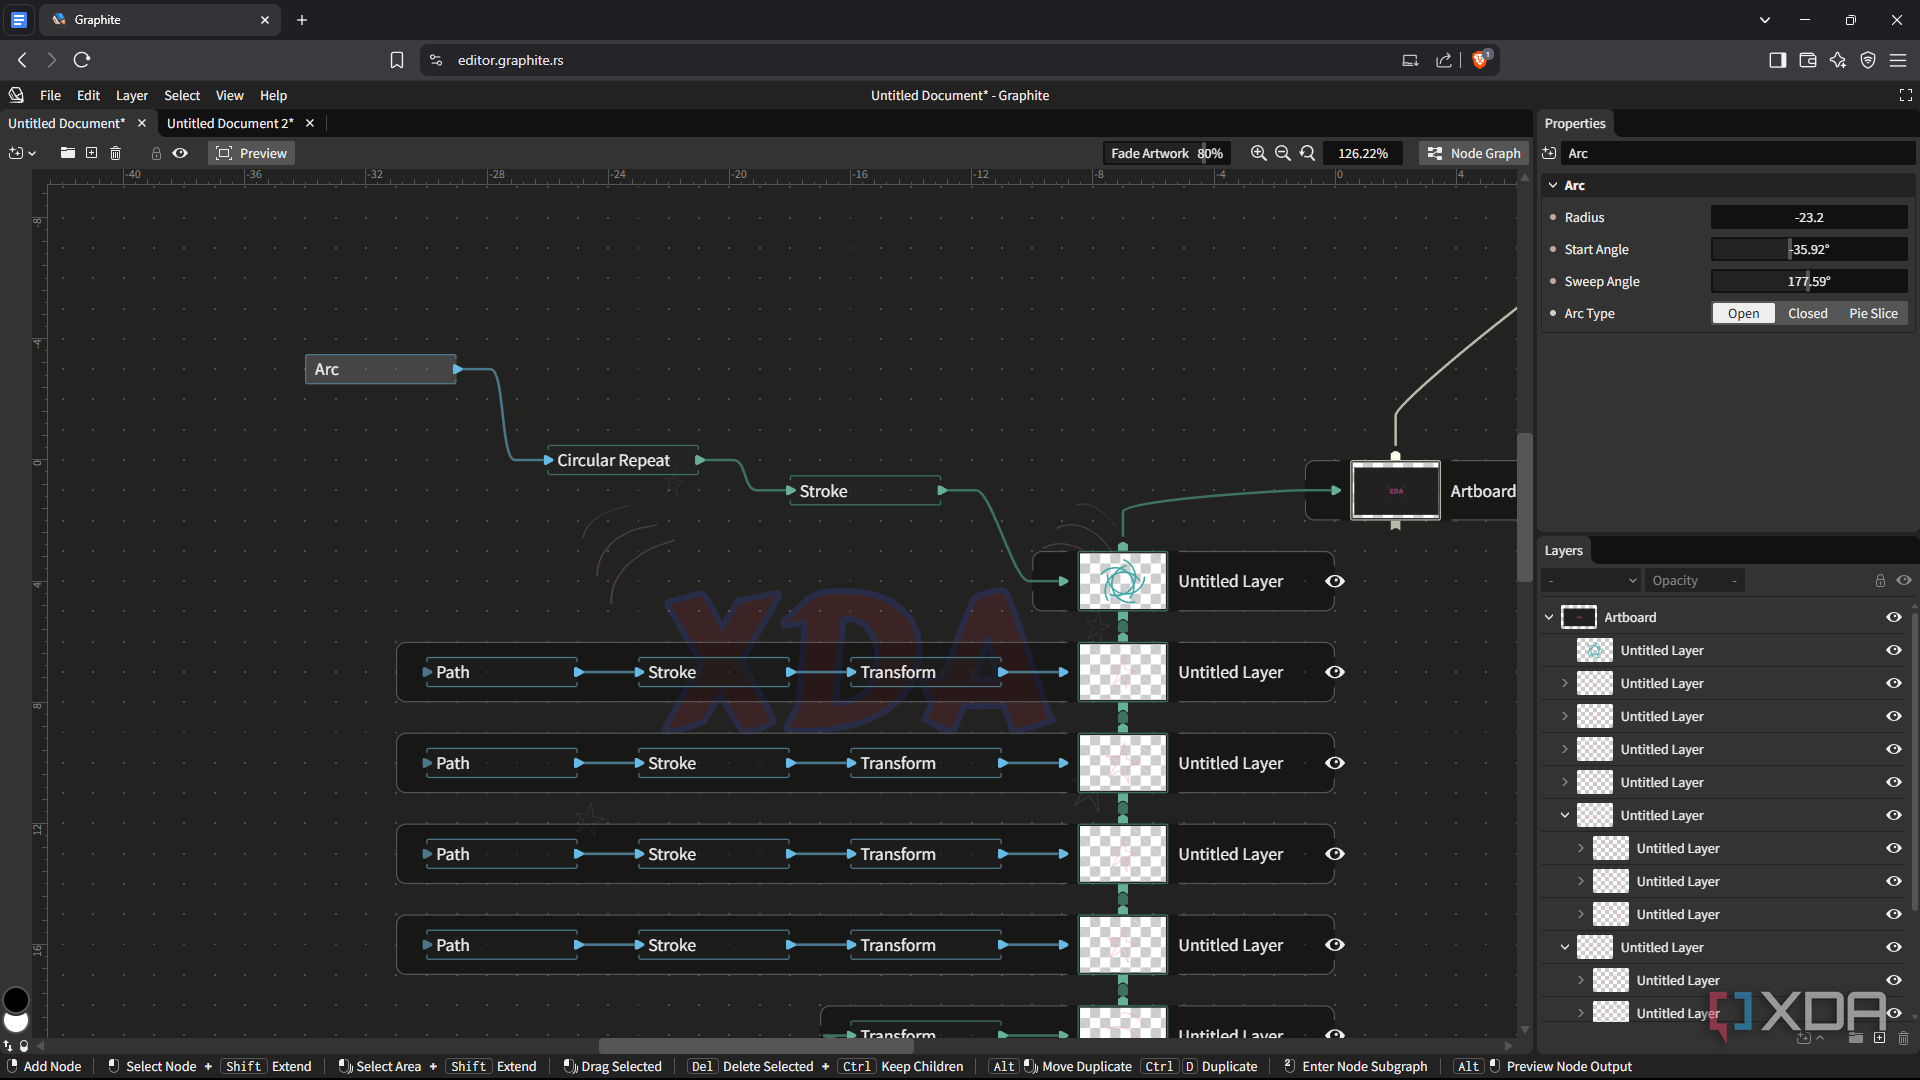The height and width of the screenshot is (1080, 1920).
Task: Click the Start Angle slider field
Action: pyautogui.click(x=1809, y=249)
